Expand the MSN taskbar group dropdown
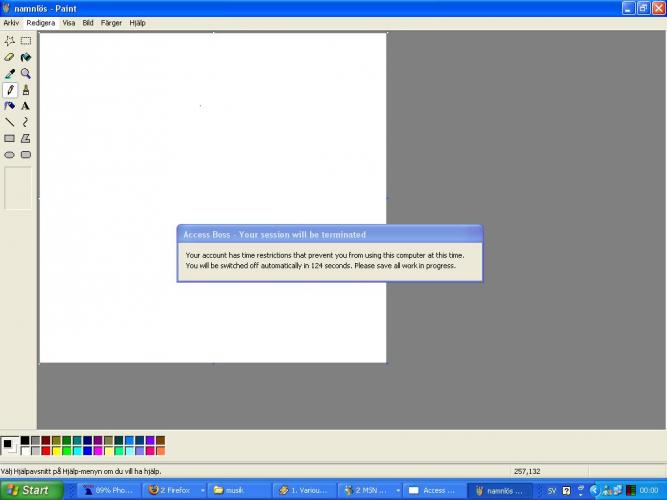The width and height of the screenshot is (667, 500). pos(399,490)
